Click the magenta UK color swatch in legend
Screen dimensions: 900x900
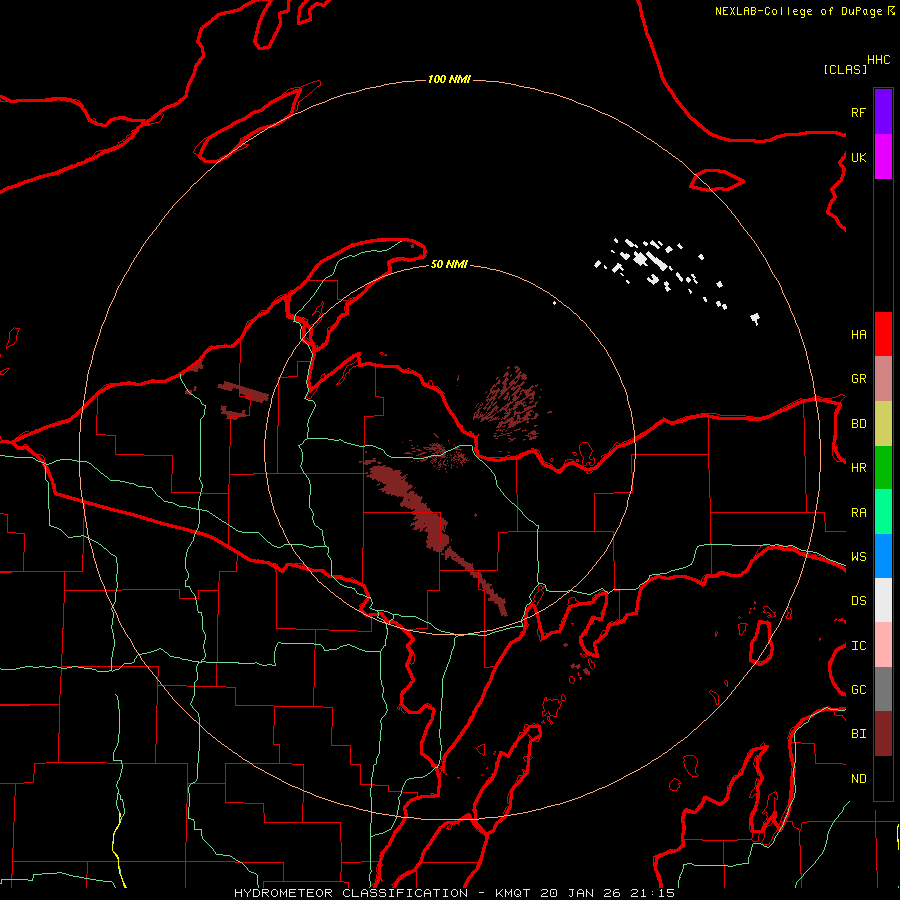(x=883, y=157)
